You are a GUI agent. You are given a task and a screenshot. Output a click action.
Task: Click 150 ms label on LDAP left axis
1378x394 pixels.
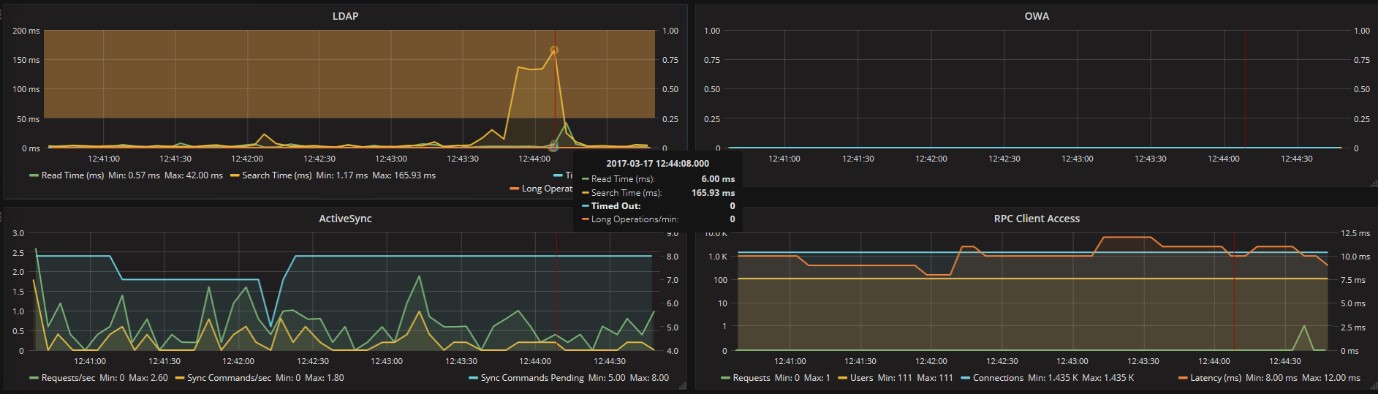(x=26, y=60)
